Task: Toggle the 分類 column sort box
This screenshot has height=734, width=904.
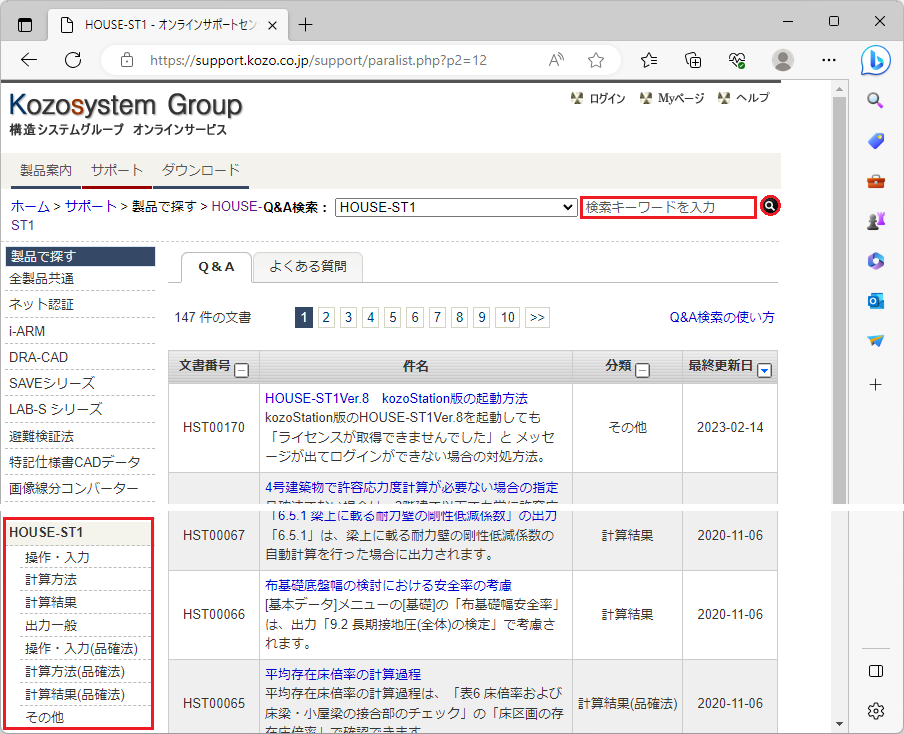Action: click(643, 370)
